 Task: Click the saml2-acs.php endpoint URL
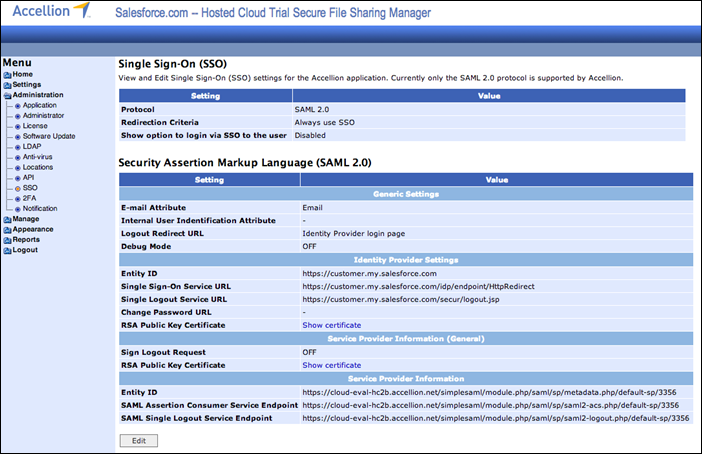click(x=491, y=405)
